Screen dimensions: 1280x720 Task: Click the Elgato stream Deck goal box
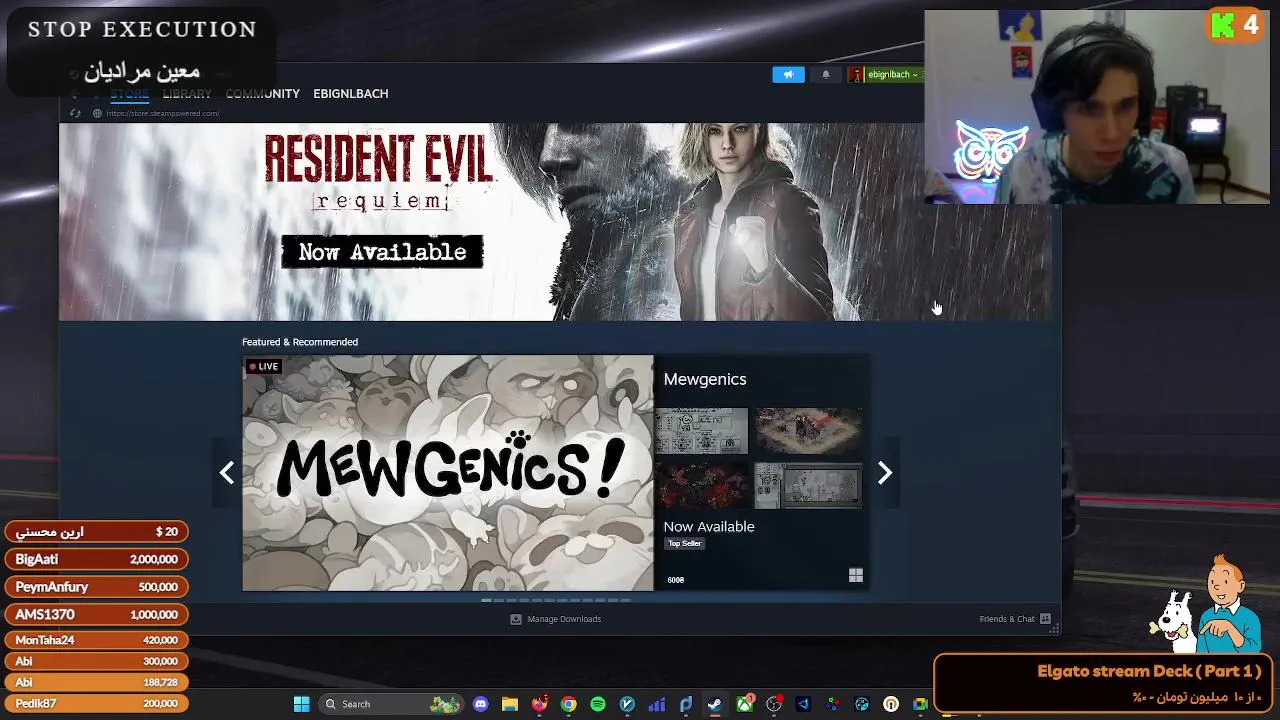tap(1104, 684)
